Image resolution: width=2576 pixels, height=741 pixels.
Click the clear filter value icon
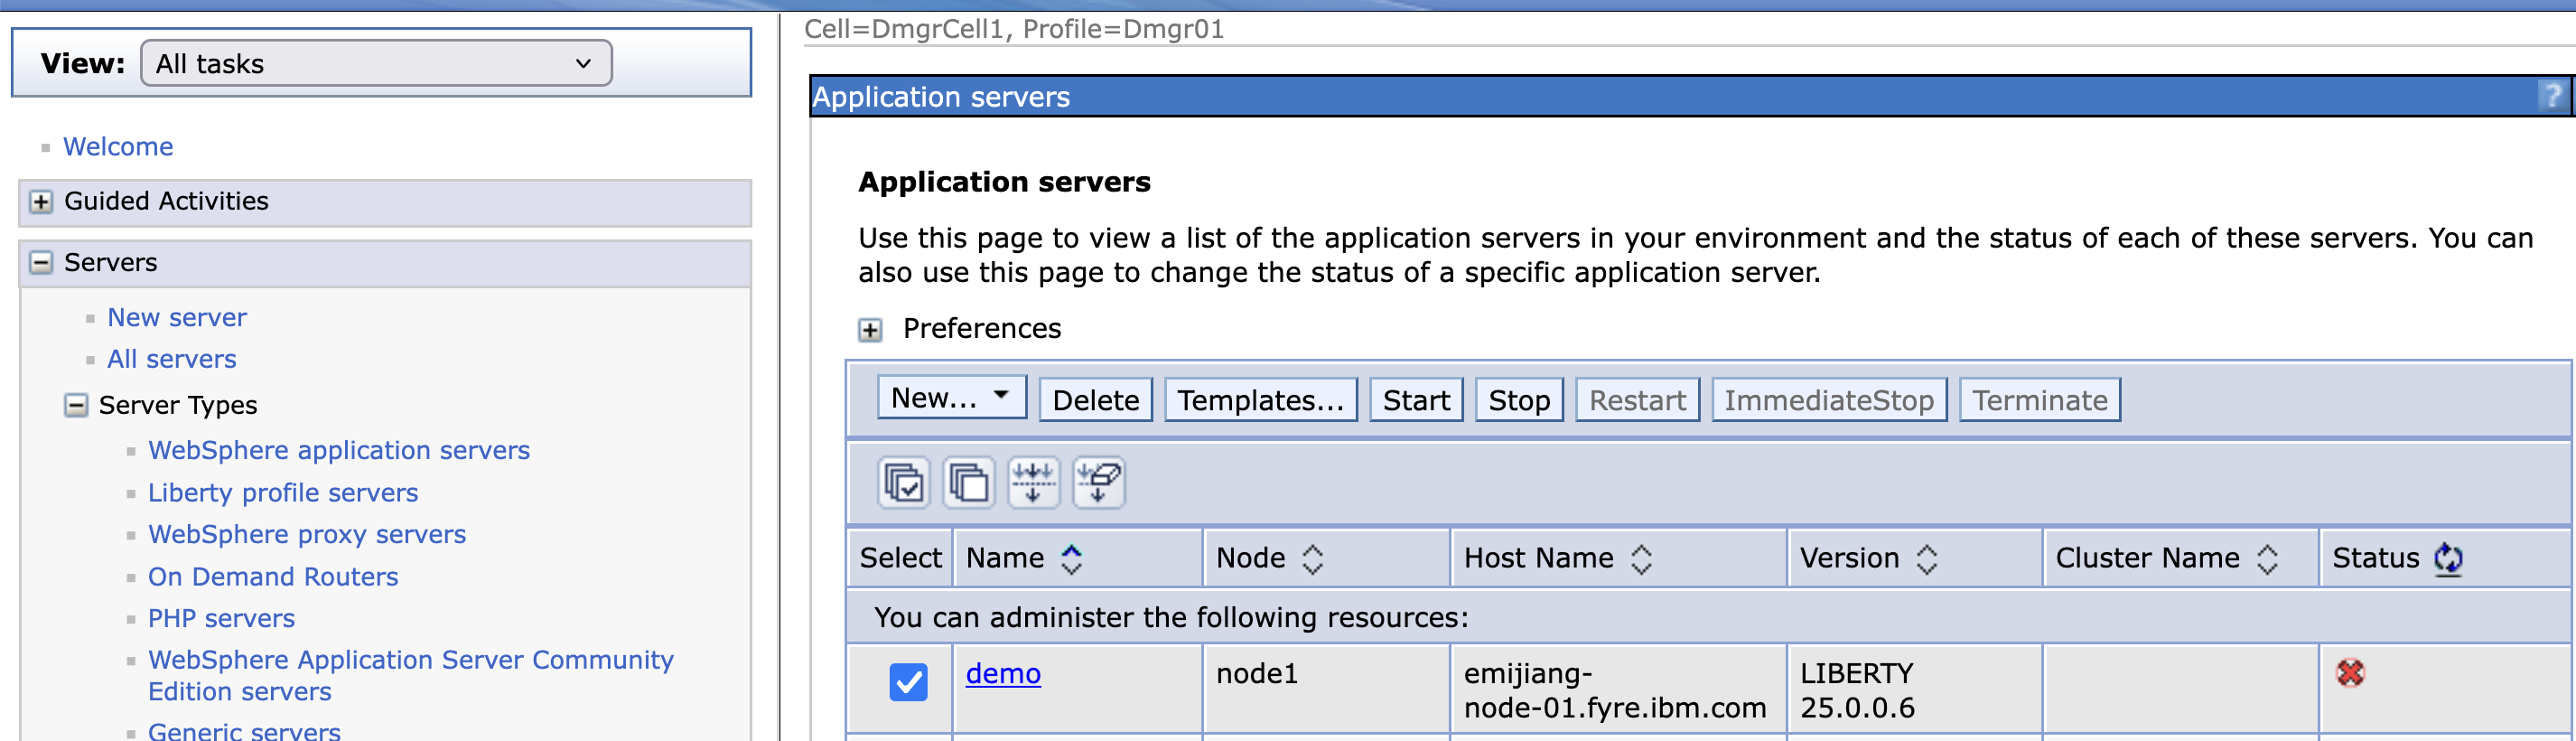click(1098, 483)
